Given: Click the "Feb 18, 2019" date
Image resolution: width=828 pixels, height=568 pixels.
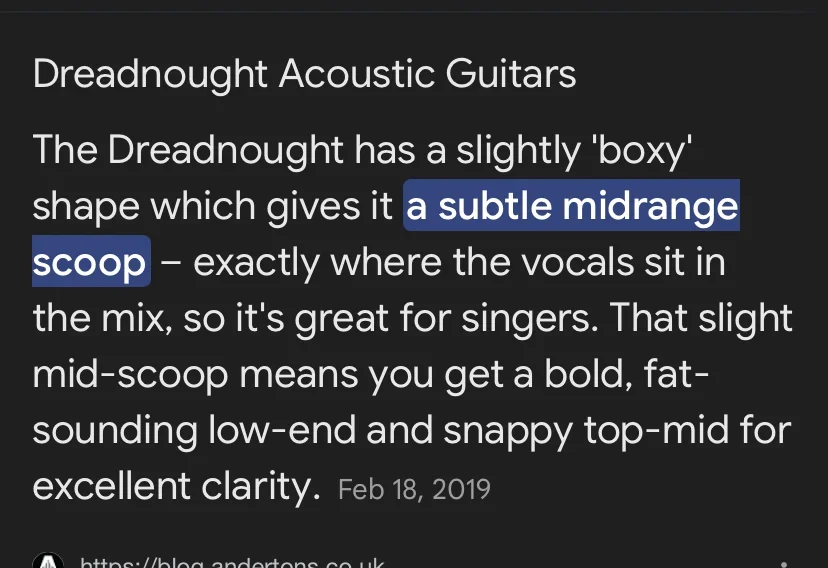Looking at the screenshot, I should click(414, 489).
